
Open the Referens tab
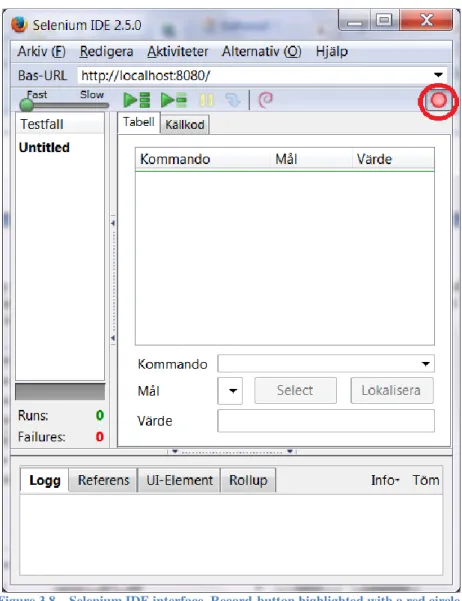(x=104, y=480)
